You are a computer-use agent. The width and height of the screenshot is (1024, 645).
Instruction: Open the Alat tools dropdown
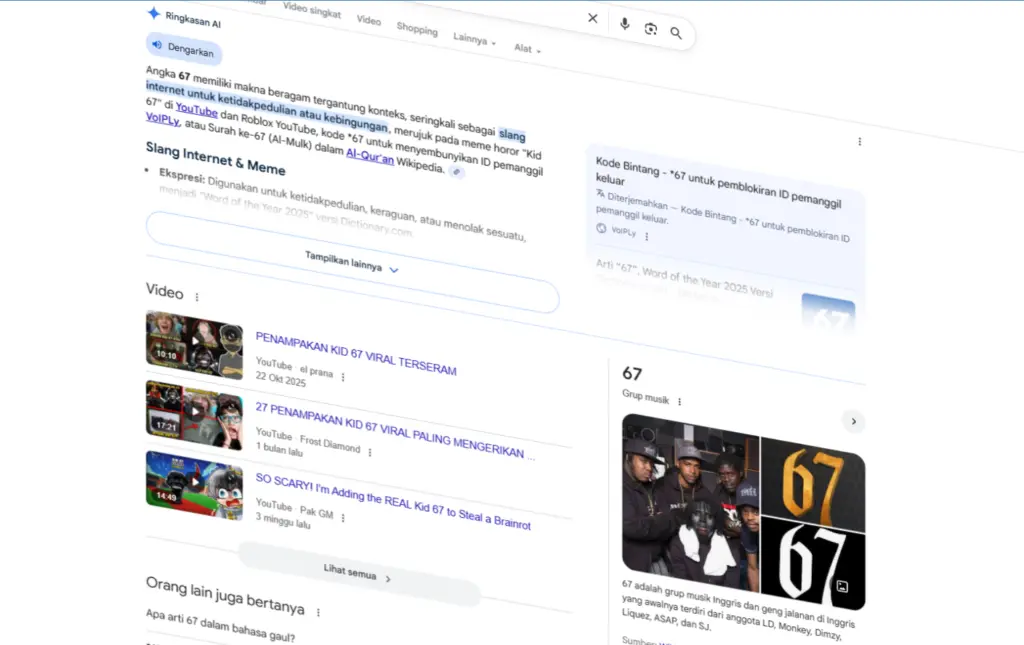coord(527,49)
